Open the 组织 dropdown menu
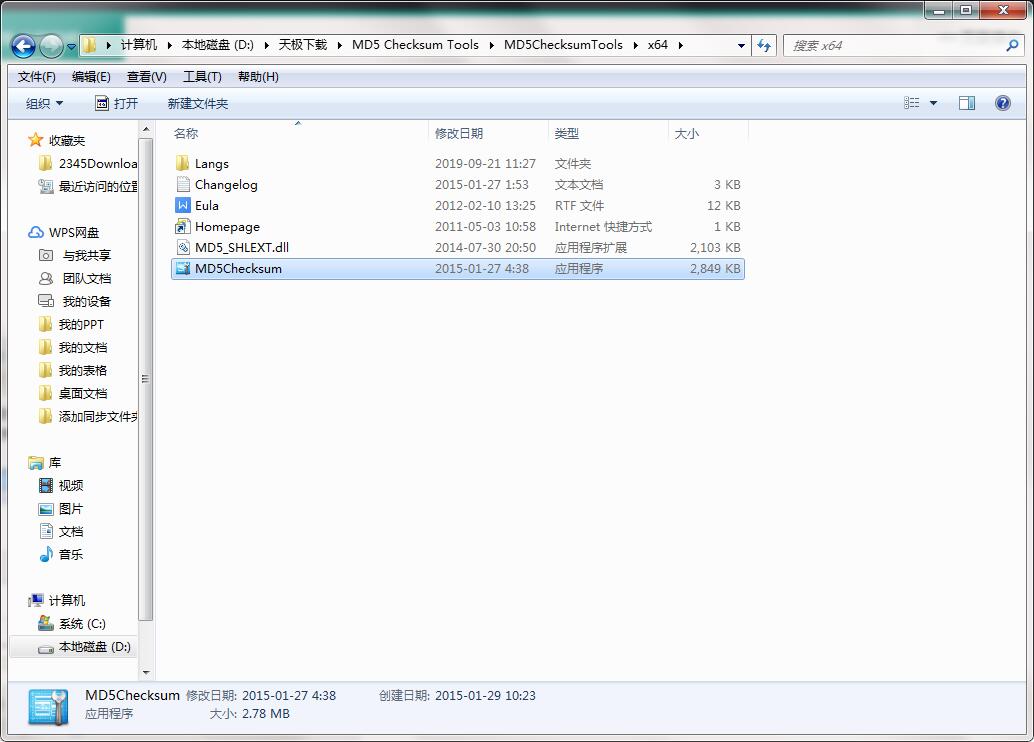1034x742 pixels. tap(44, 104)
